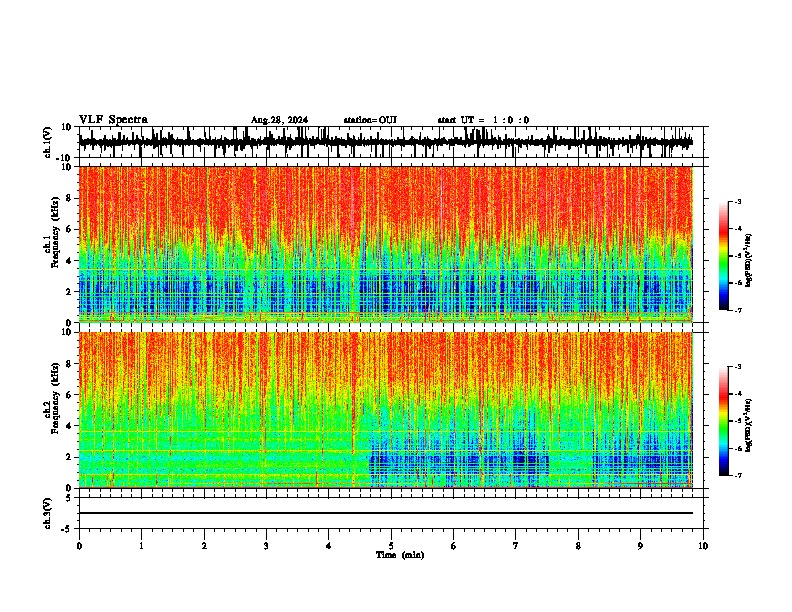Click the time axis tick "6"
Viewport: 792px width, 612px height.
454,546
